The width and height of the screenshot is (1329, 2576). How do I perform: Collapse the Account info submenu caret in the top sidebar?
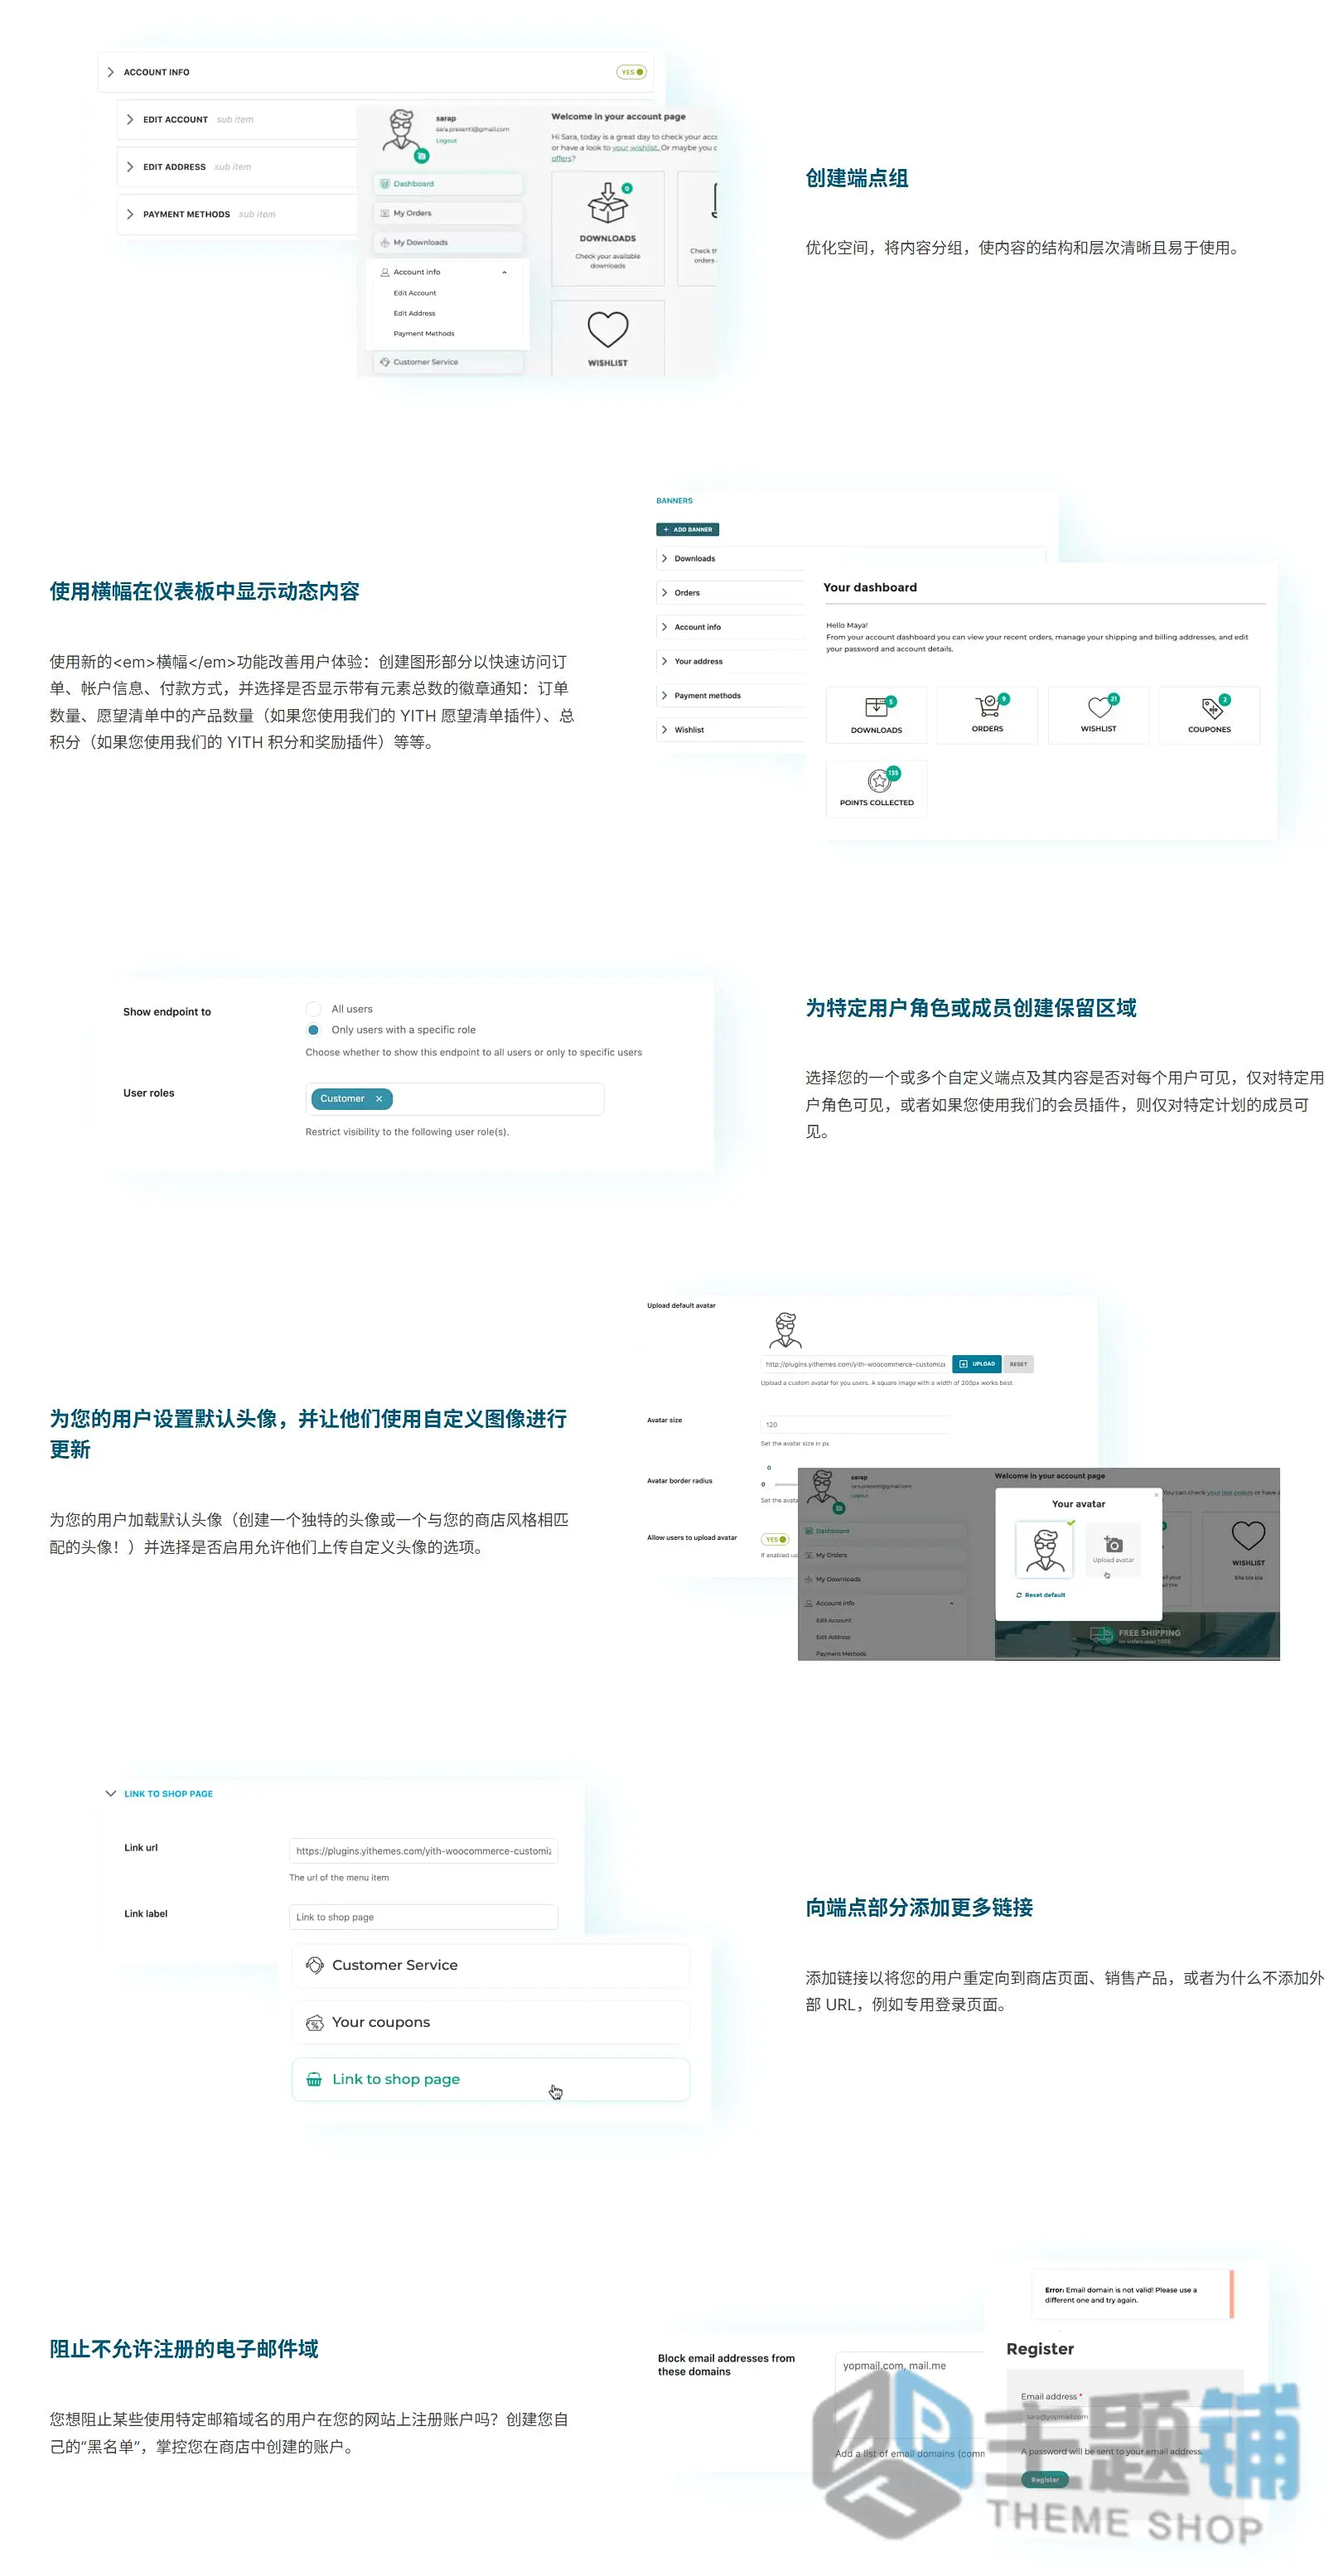[504, 272]
